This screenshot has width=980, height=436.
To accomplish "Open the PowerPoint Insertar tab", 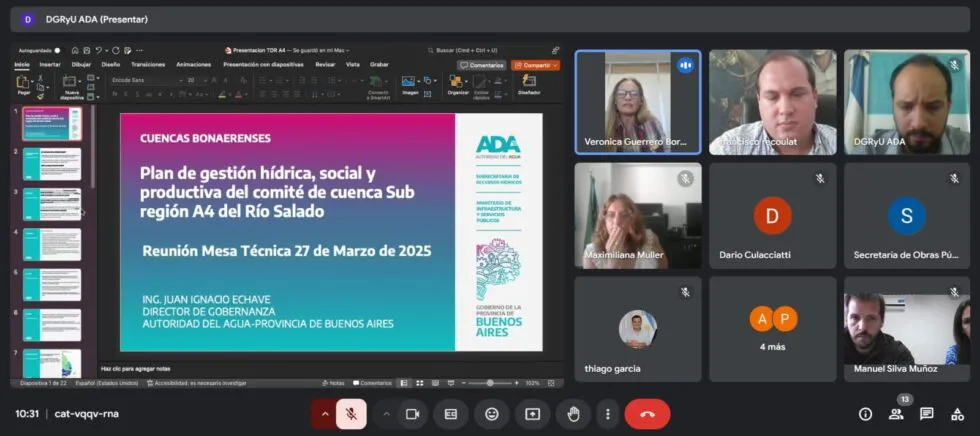I will click(x=50, y=64).
